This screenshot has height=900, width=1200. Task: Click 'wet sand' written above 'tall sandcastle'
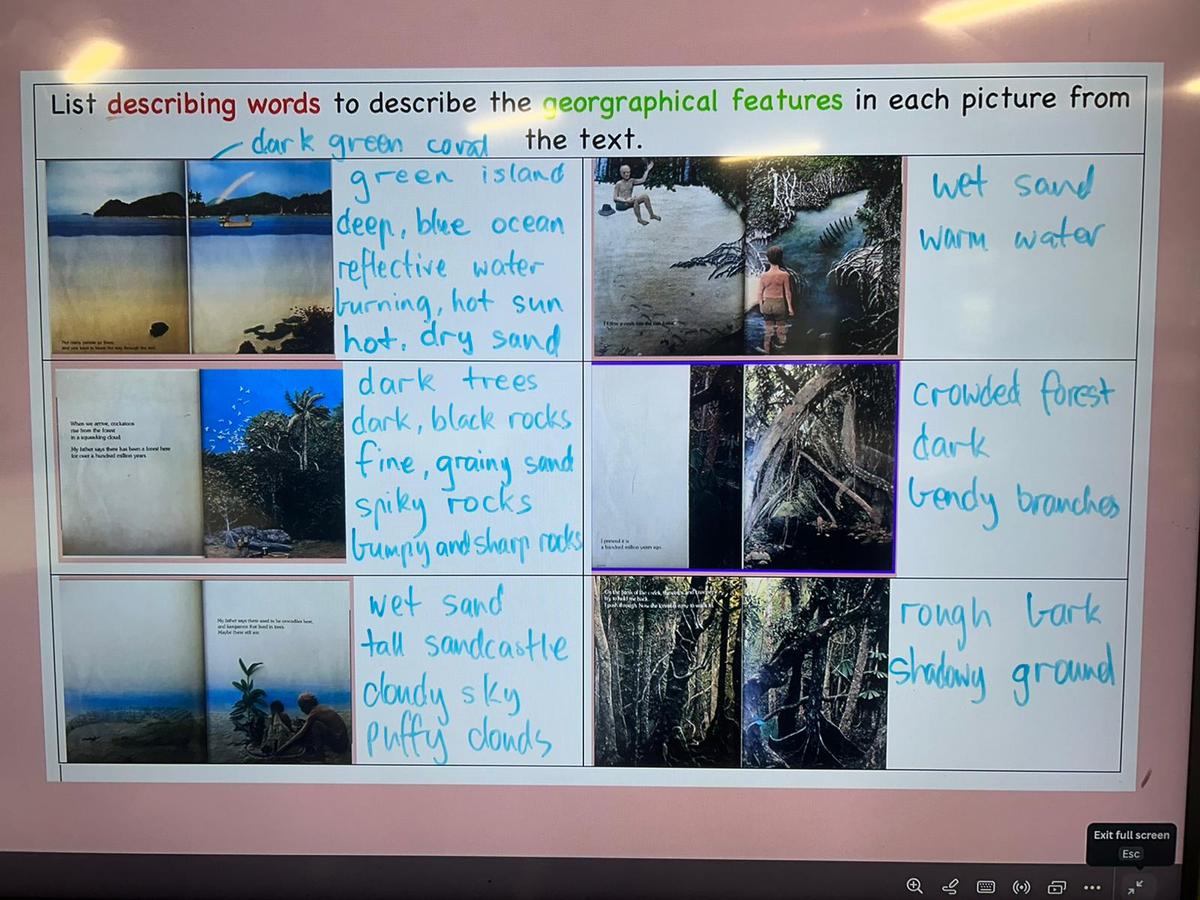(436, 604)
